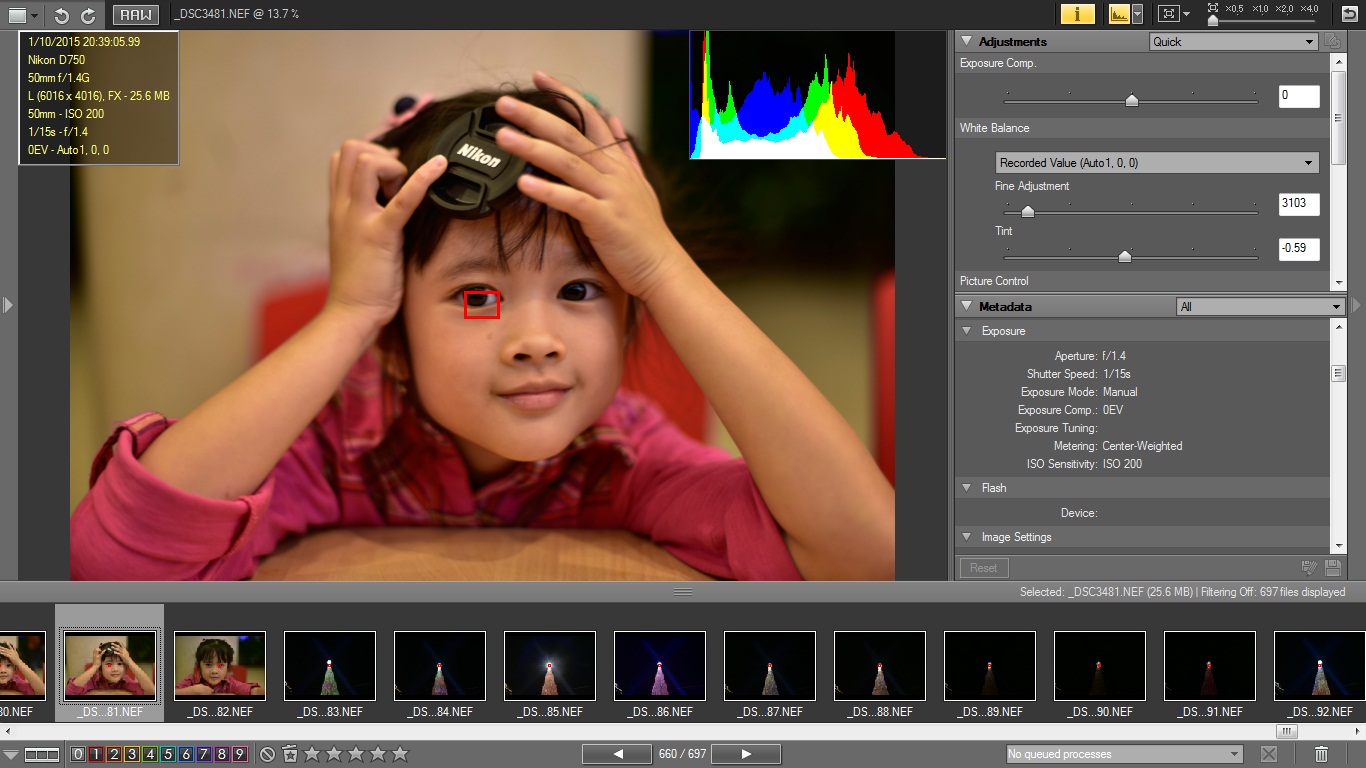Go to the previous image

click(x=618, y=754)
